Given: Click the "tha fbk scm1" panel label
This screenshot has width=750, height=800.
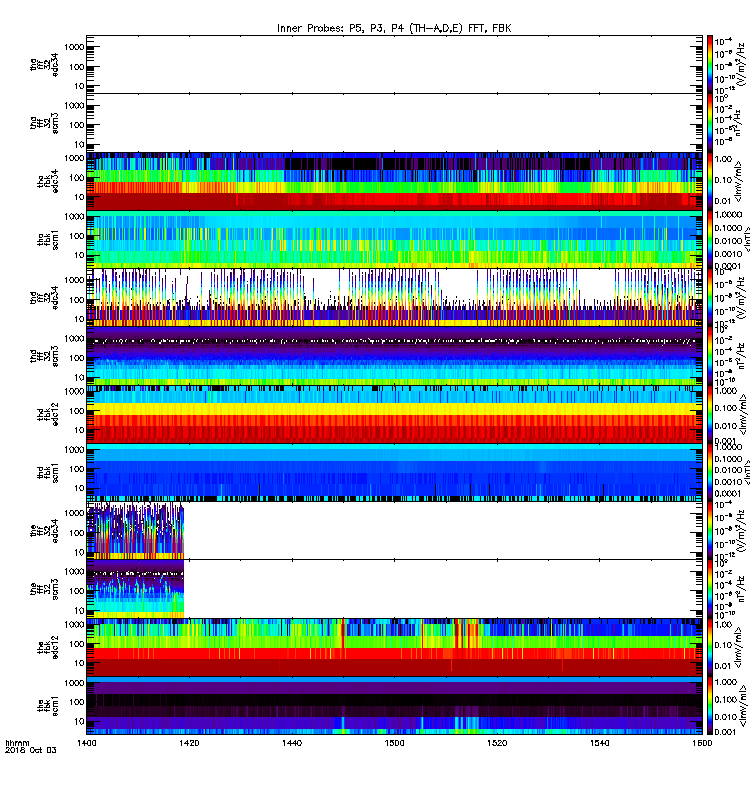Looking at the screenshot, I should pyautogui.click(x=47, y=240).
